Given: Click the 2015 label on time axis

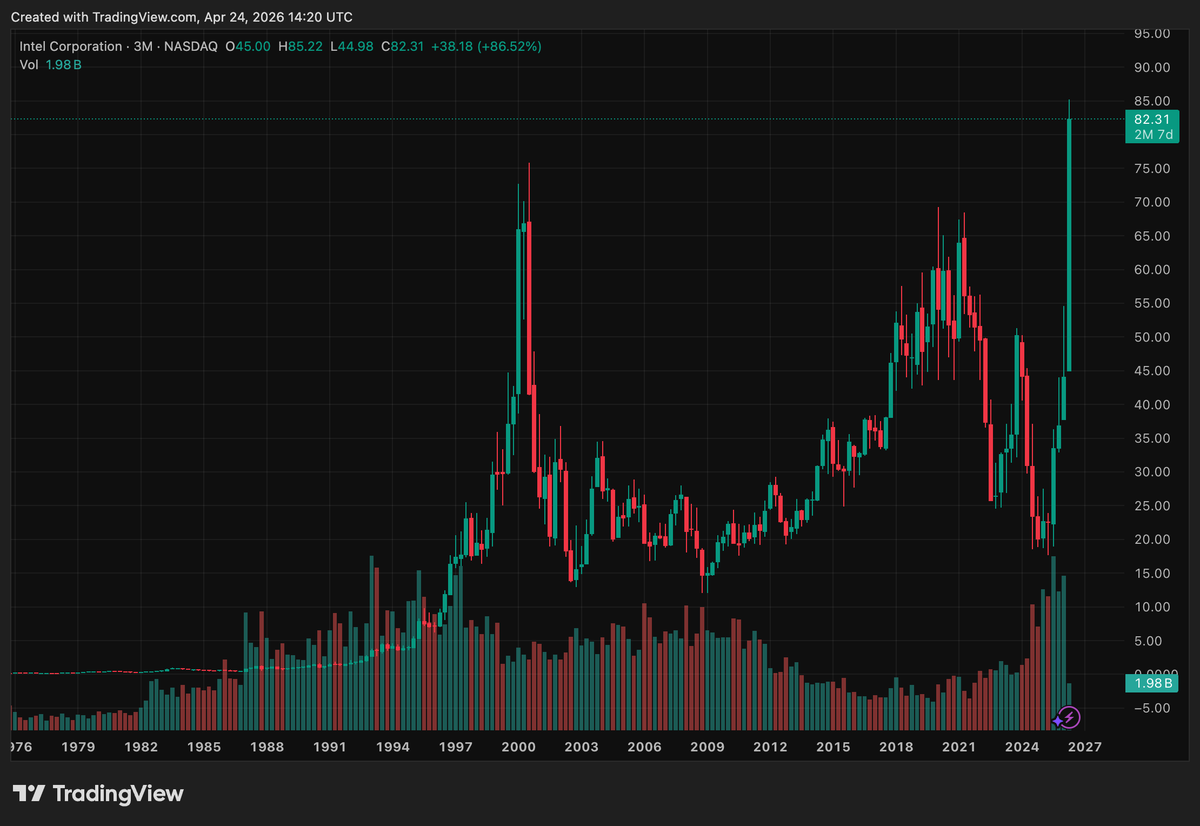Looking at the screenshot, I should (833, 747).
